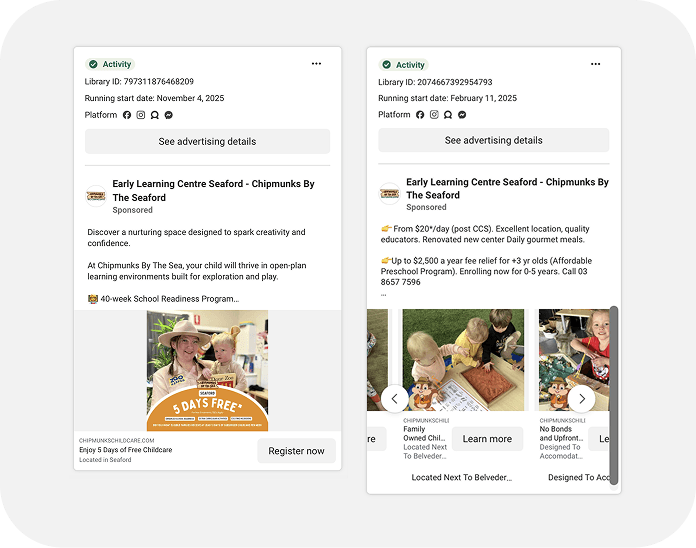The width and height of the screenshot is (696, 548).
Task: Click the Audience Network icon on the November 4 ad
Action: 154,115
